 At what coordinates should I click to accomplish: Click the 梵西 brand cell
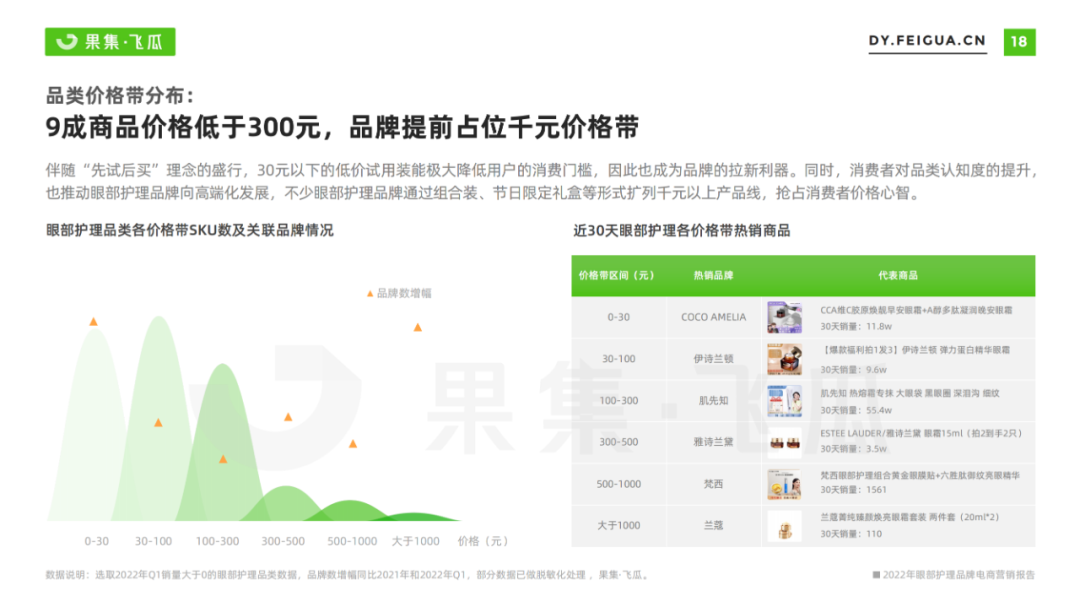tap(714, 484)
